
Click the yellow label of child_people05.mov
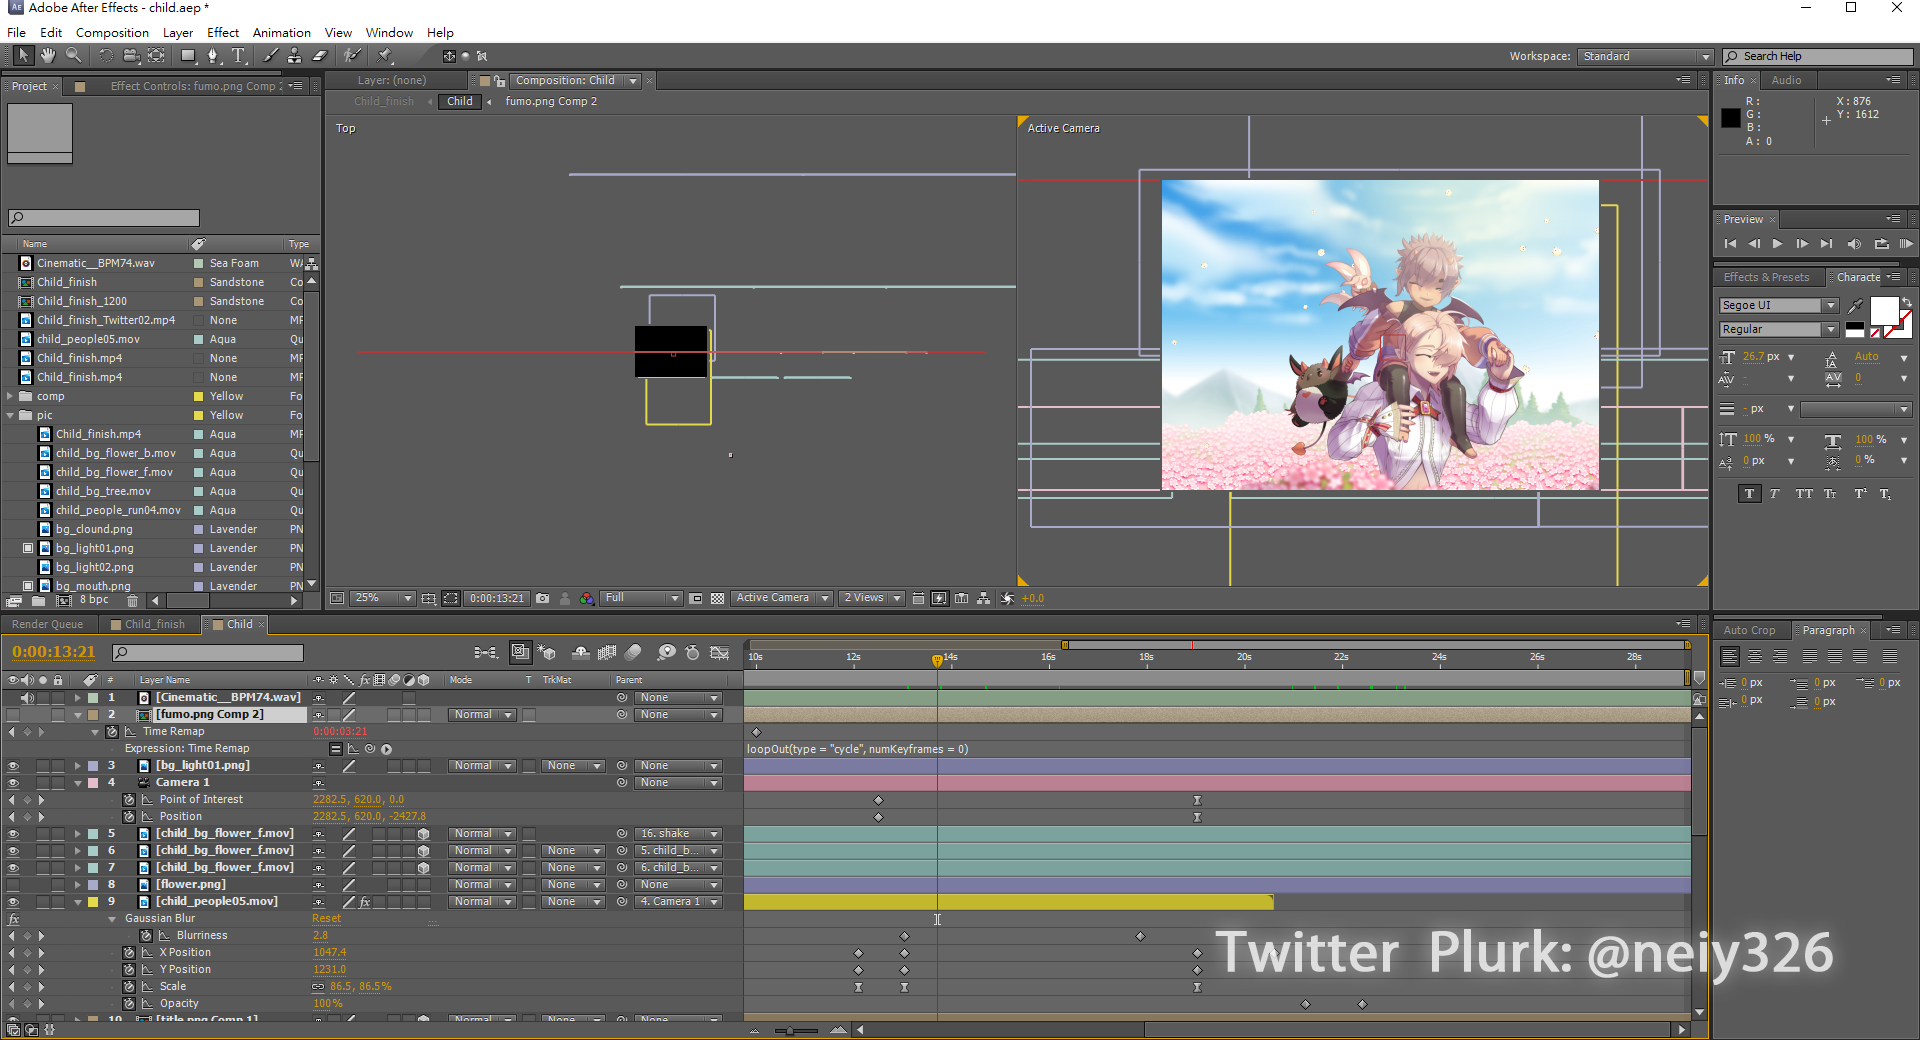[93, 901]
